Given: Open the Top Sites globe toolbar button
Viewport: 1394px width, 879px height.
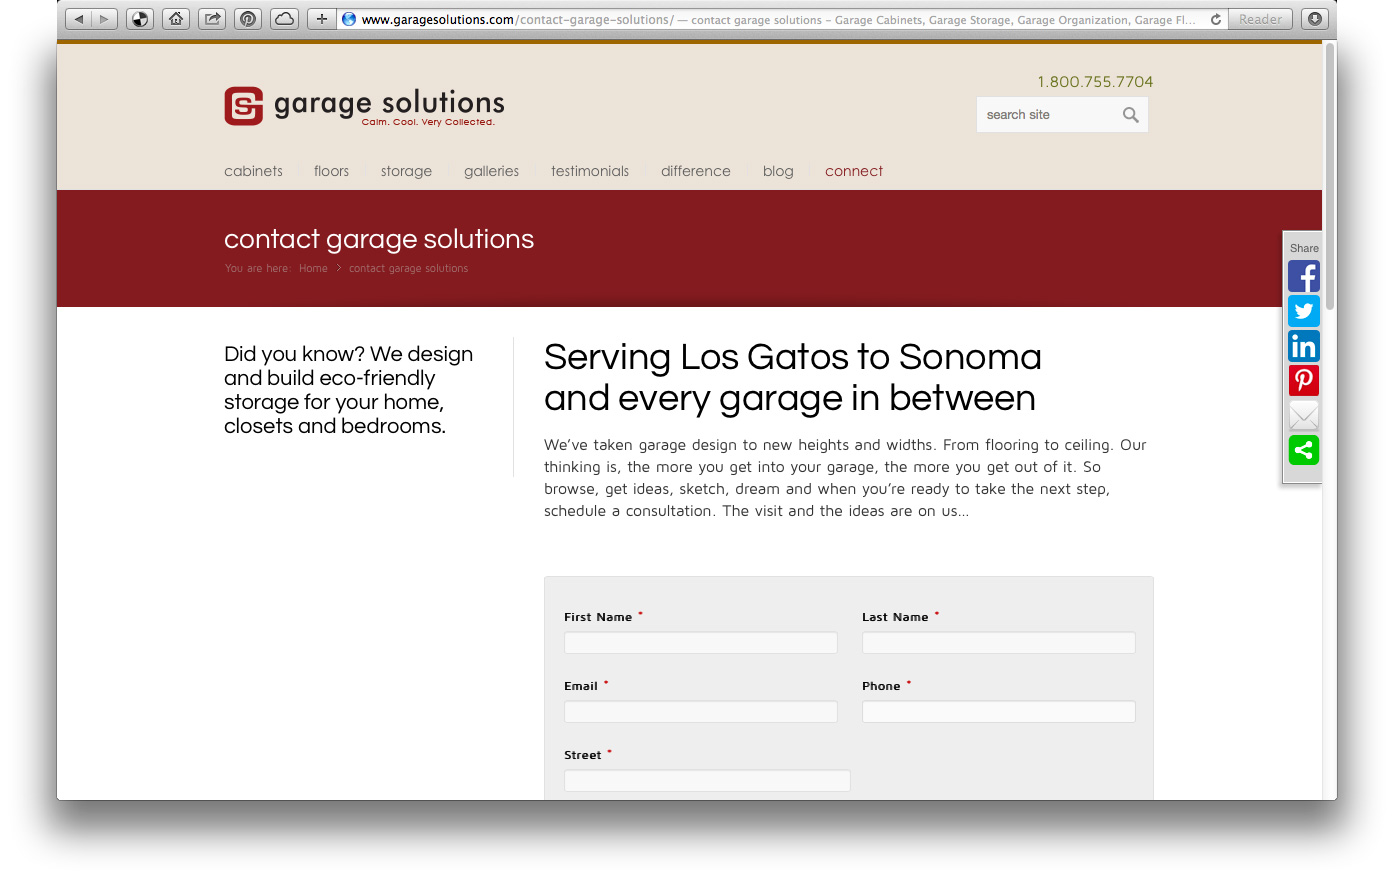Looking at the screenshot, I should 140,19.
